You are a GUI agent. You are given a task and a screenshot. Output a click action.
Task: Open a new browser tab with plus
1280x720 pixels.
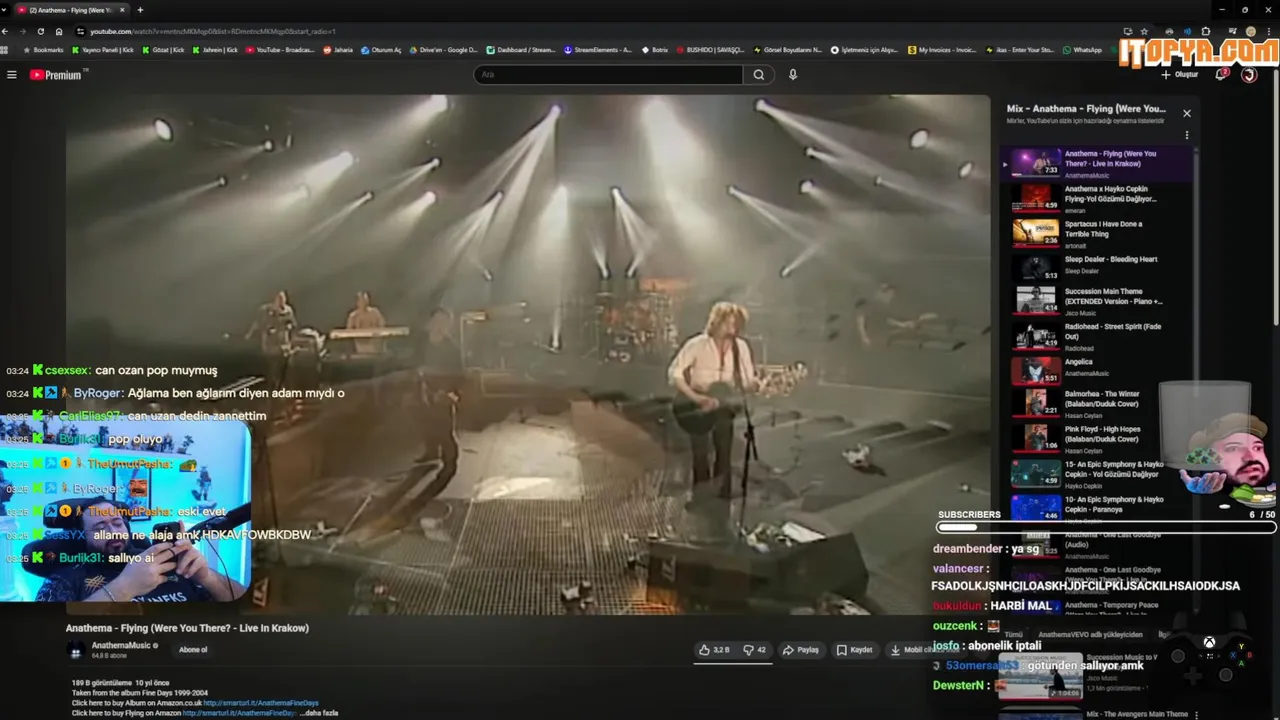(140, 10)
